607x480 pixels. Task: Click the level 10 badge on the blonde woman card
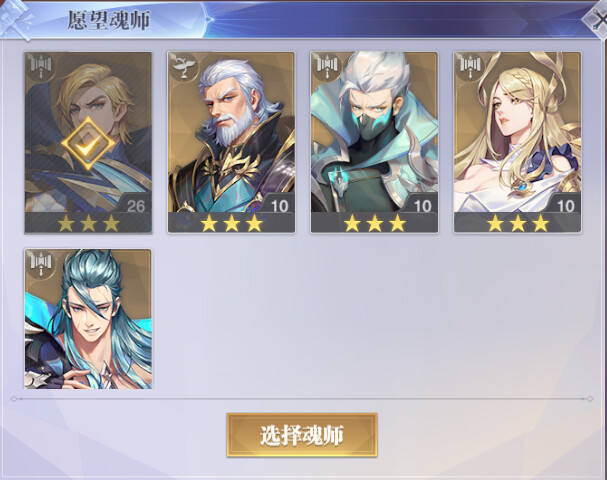point(566,206)
